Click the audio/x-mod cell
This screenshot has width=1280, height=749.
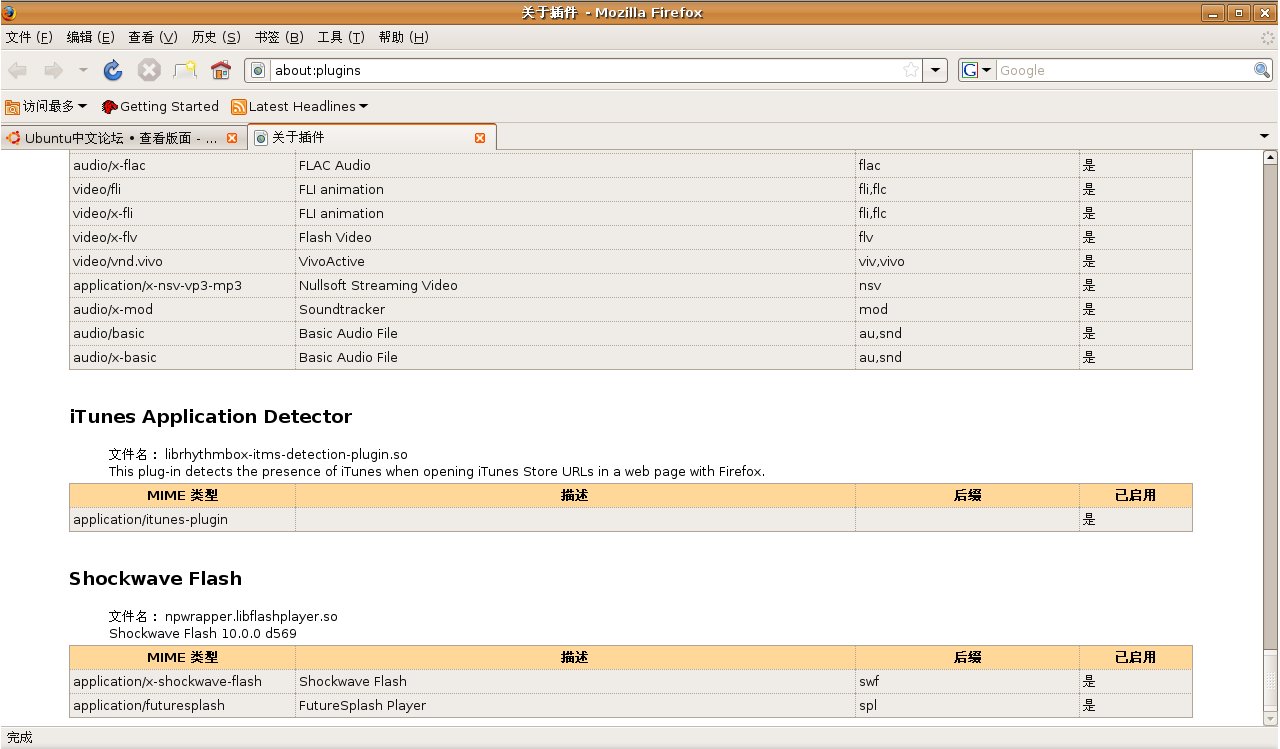pyautogui.click(x=182, y=309)
